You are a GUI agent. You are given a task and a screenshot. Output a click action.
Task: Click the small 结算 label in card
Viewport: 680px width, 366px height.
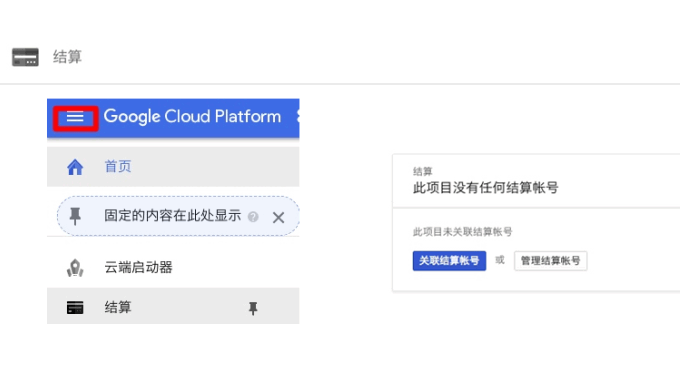(422, 171)
